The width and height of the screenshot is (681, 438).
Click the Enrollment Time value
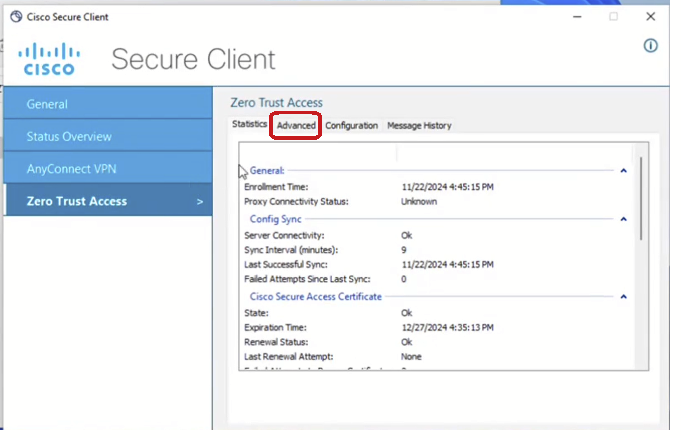coord(447,187)
